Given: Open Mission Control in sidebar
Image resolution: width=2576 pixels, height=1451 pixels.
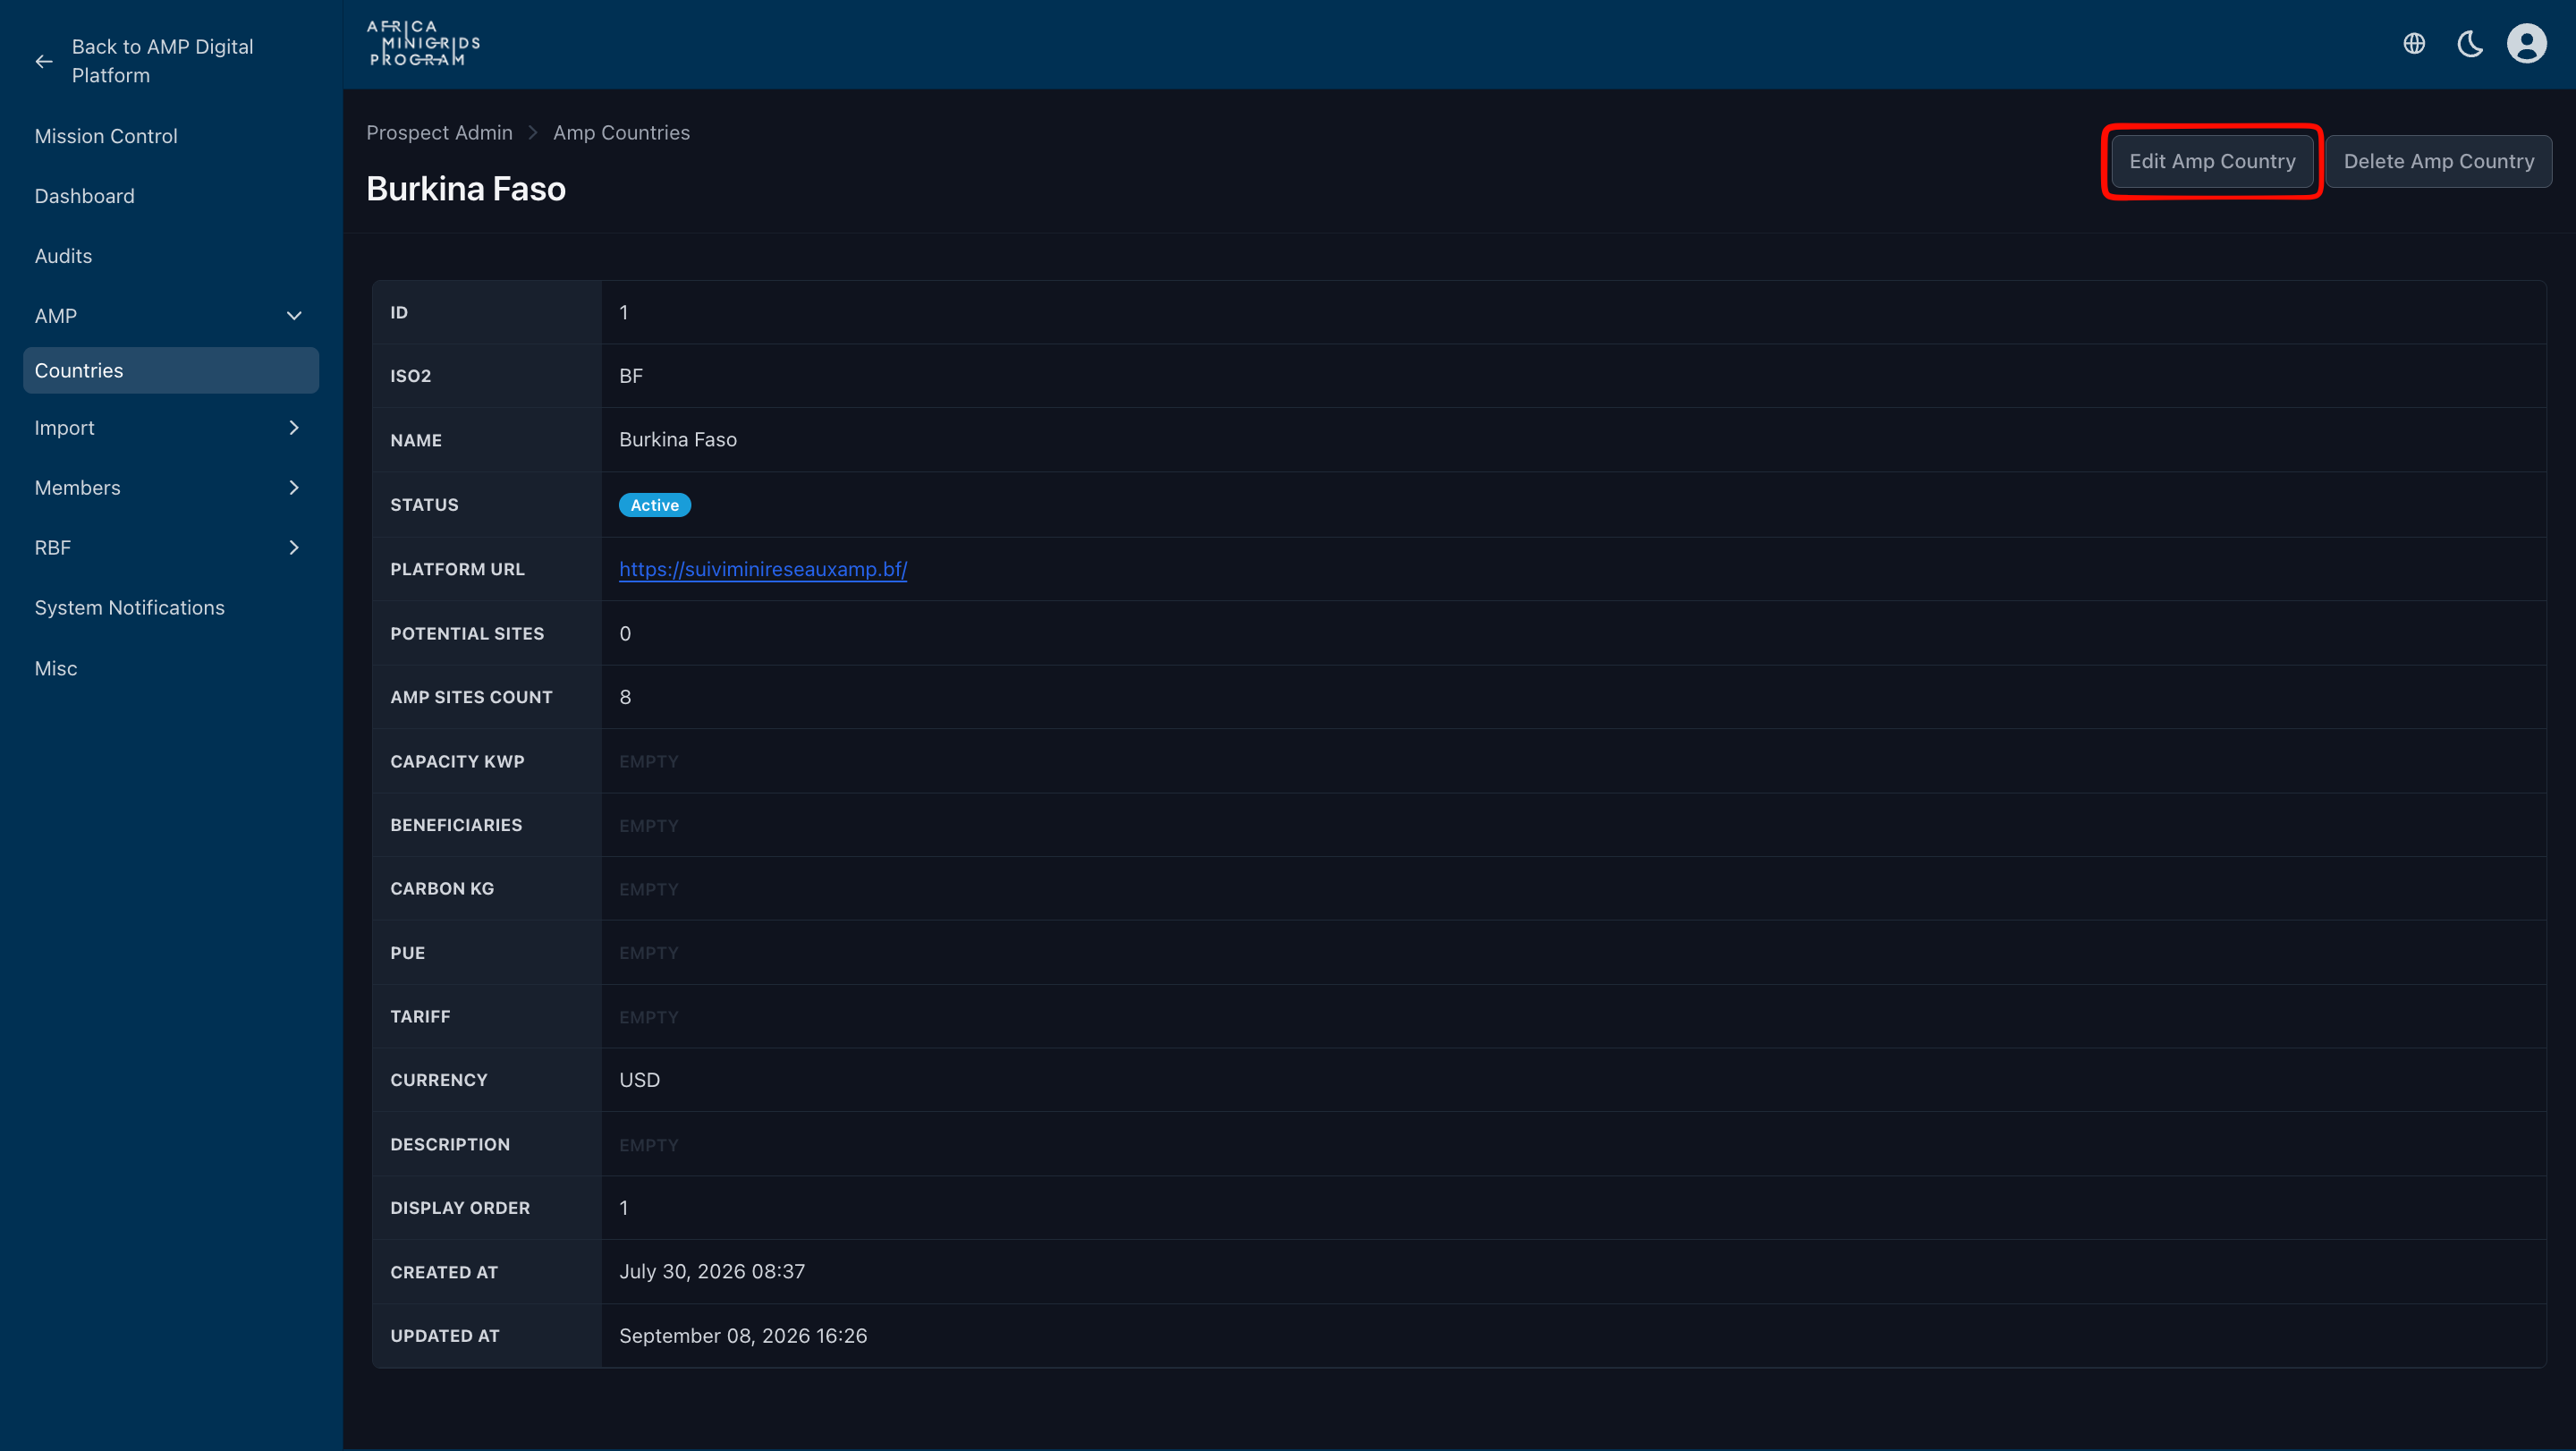Looking at the screenshot, I should pos(106,136).
